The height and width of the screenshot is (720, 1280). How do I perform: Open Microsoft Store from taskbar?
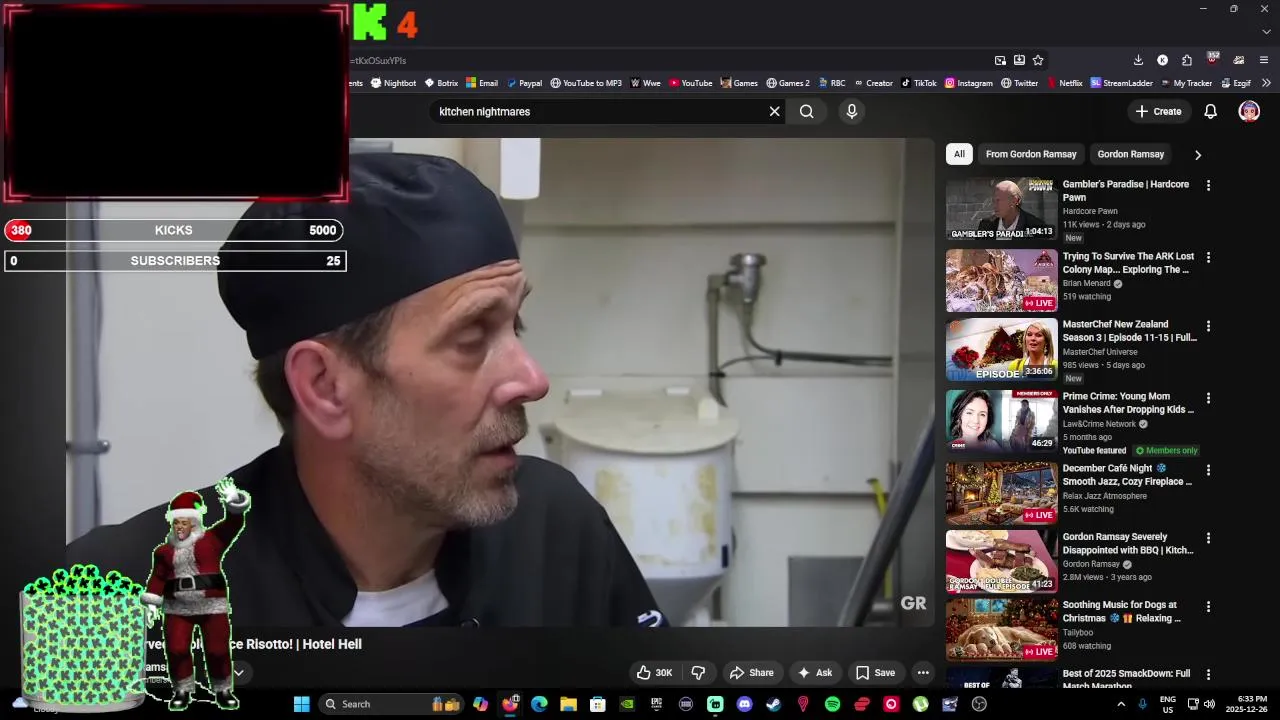598,704
